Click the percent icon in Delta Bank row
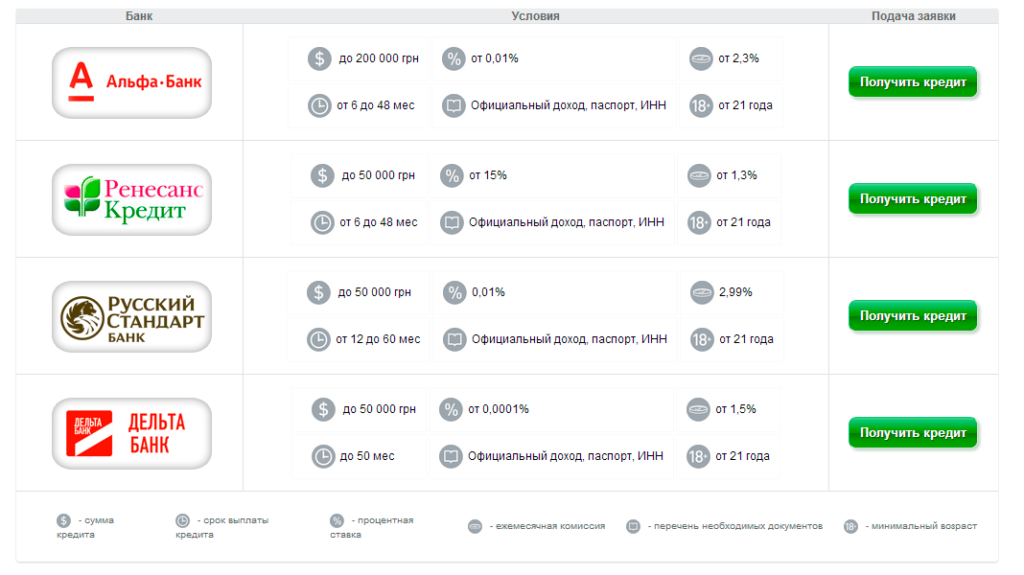 452,409
